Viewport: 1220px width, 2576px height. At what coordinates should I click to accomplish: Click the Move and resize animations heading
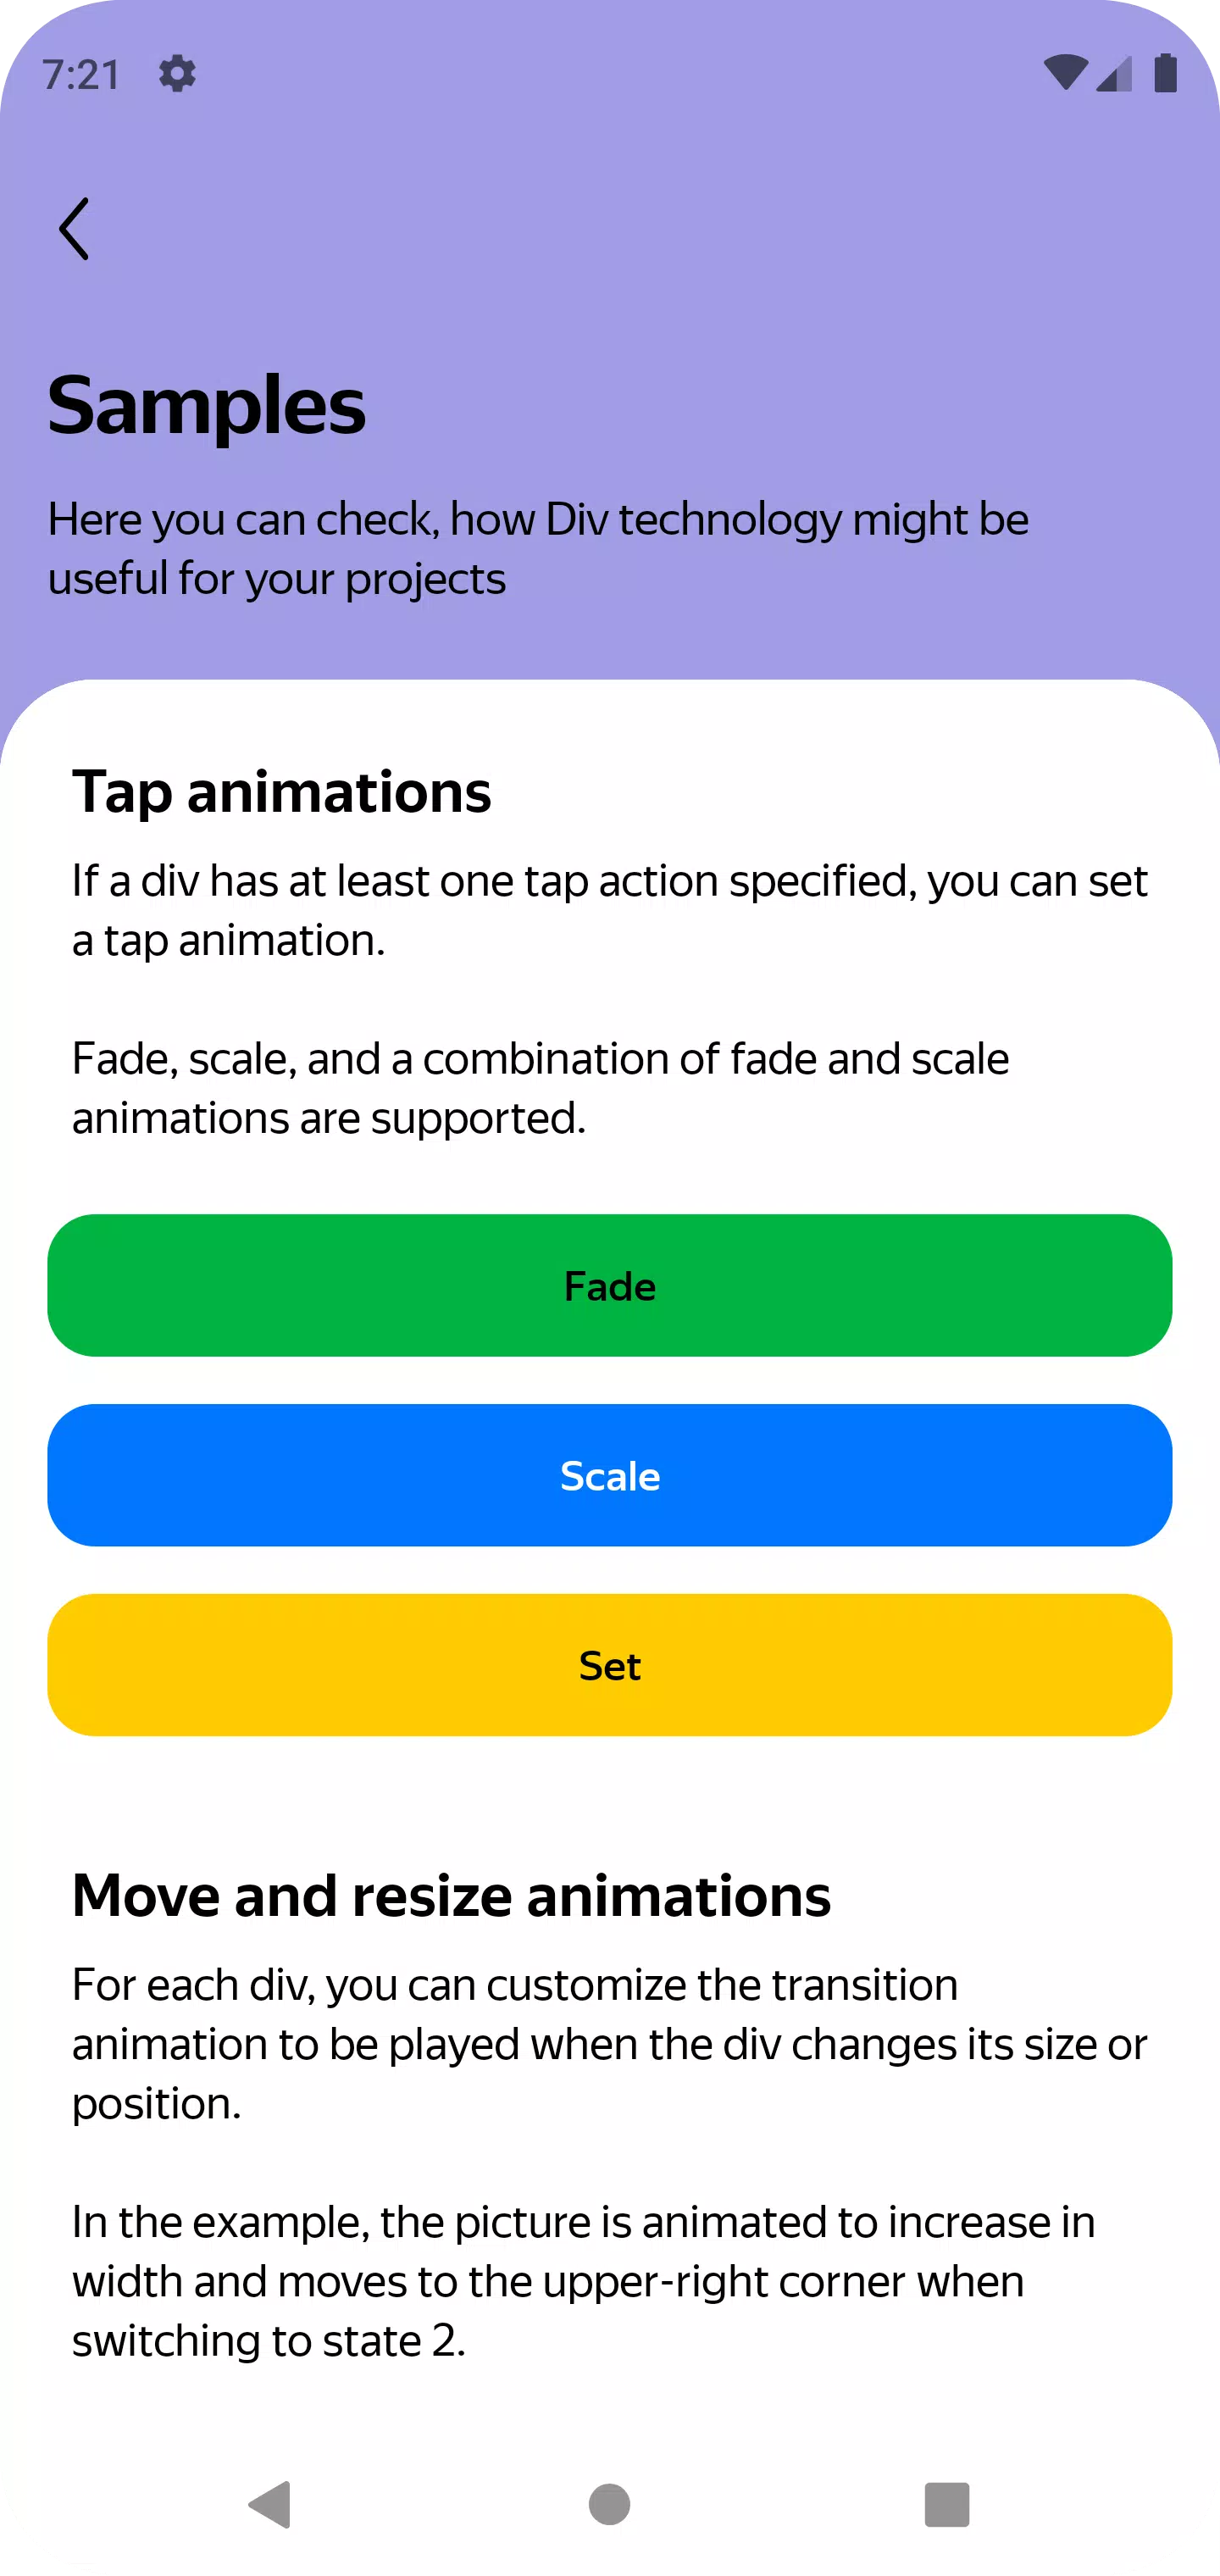coord(451,1895)
